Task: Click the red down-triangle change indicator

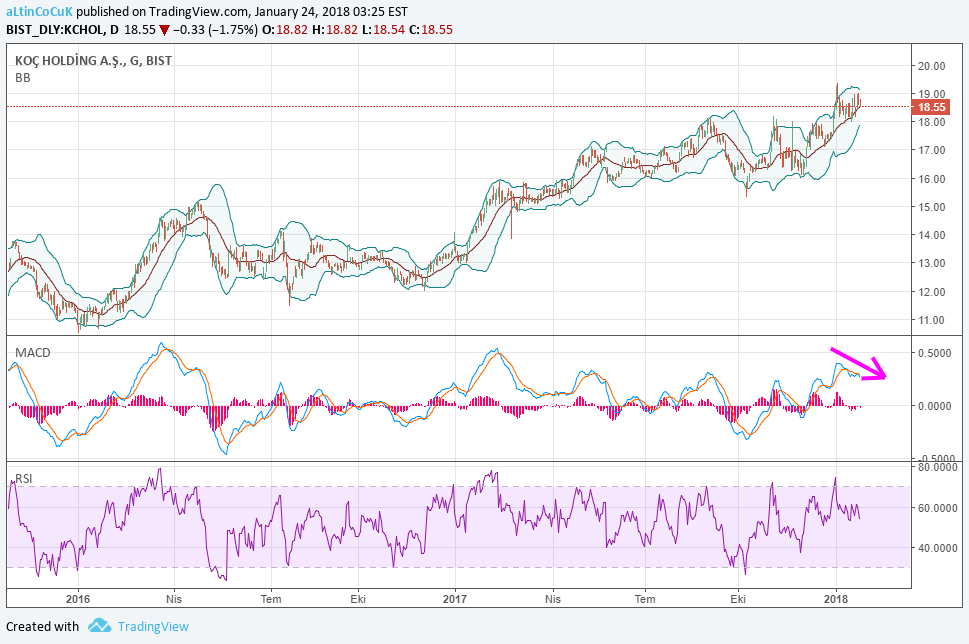Action: point(164,30)
